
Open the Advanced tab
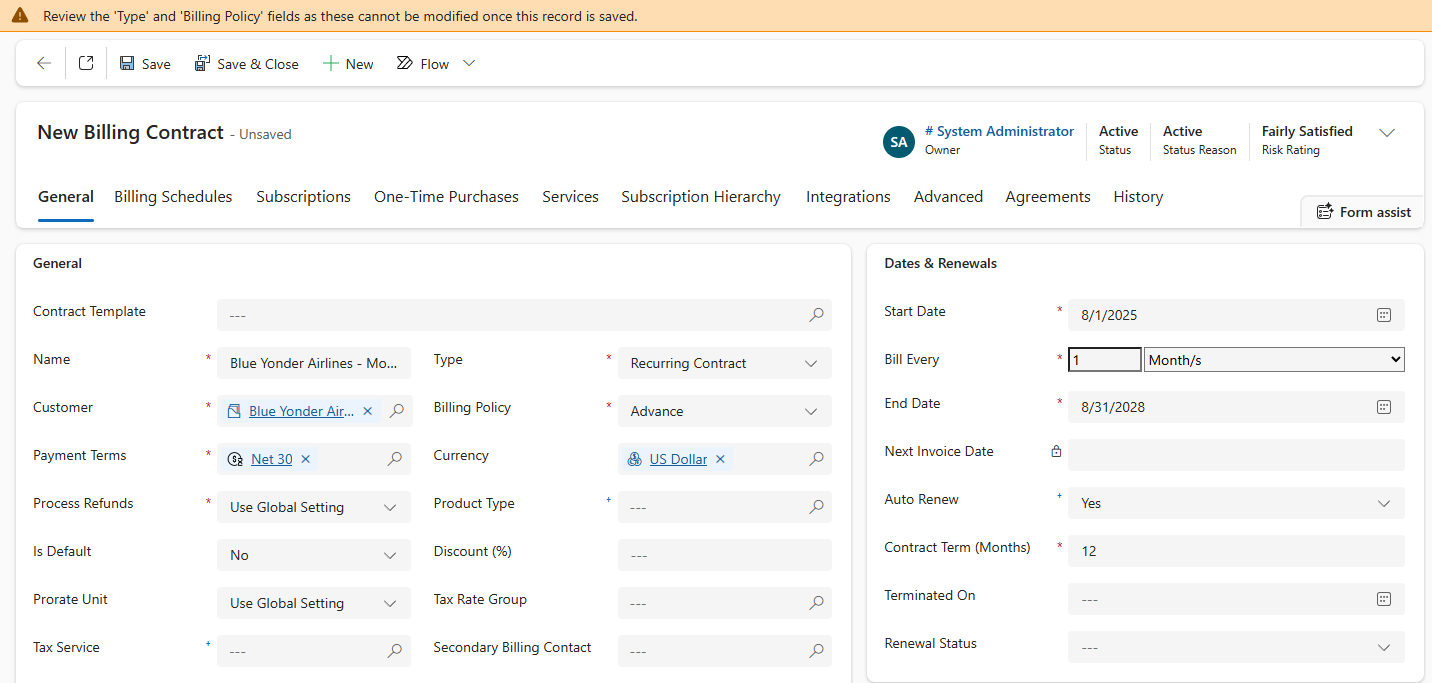point(948,197)
